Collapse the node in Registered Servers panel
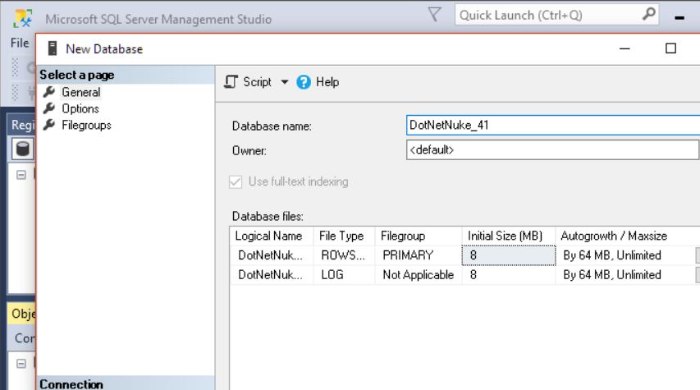The width and height of the screenshot is (700, 390). point(21,174)
